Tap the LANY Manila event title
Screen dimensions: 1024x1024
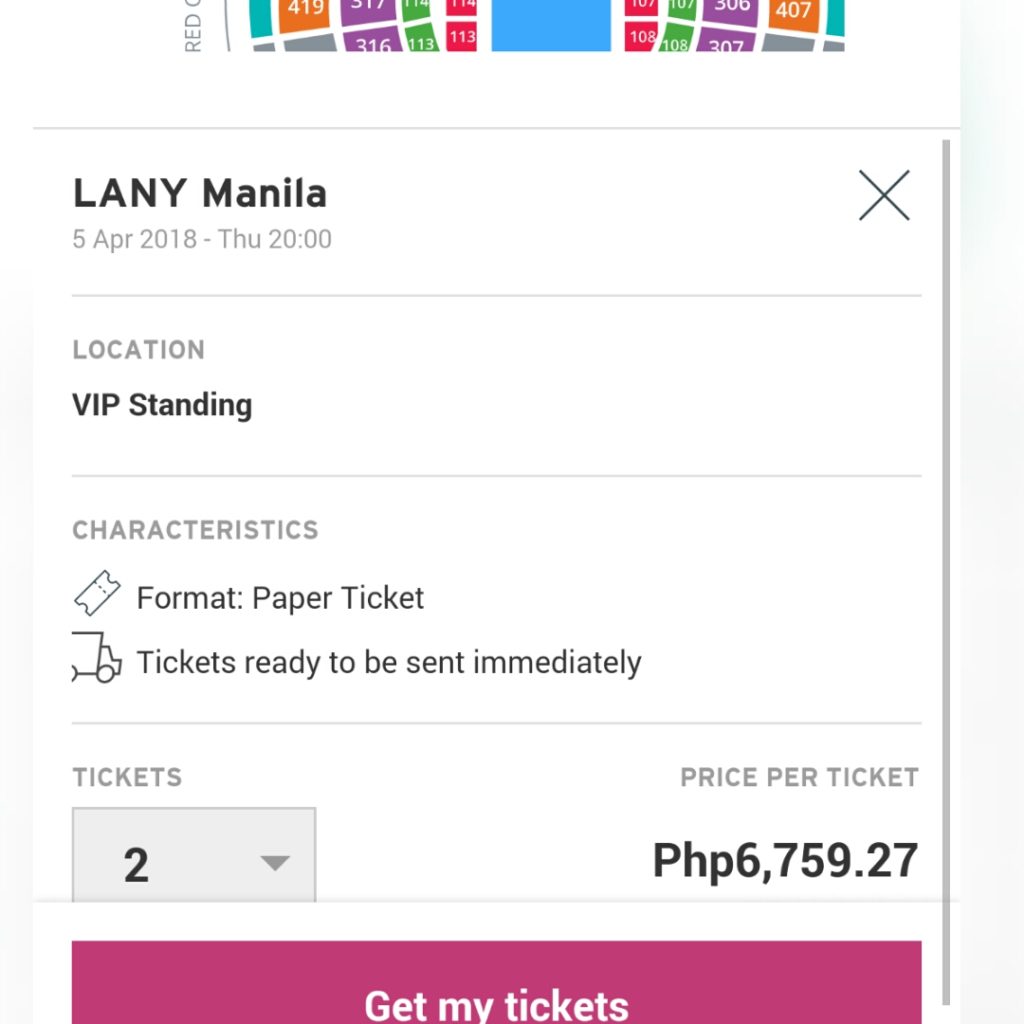click(x=199, y=193)
